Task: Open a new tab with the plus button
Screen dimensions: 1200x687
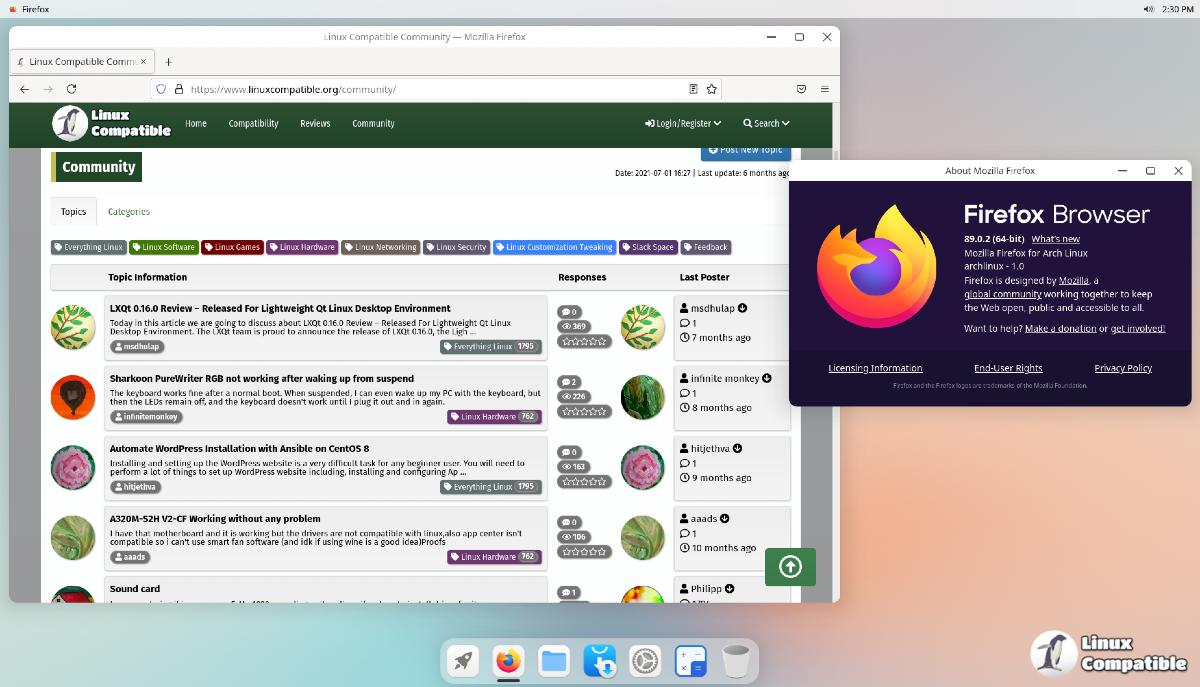Action: [168, 62]
